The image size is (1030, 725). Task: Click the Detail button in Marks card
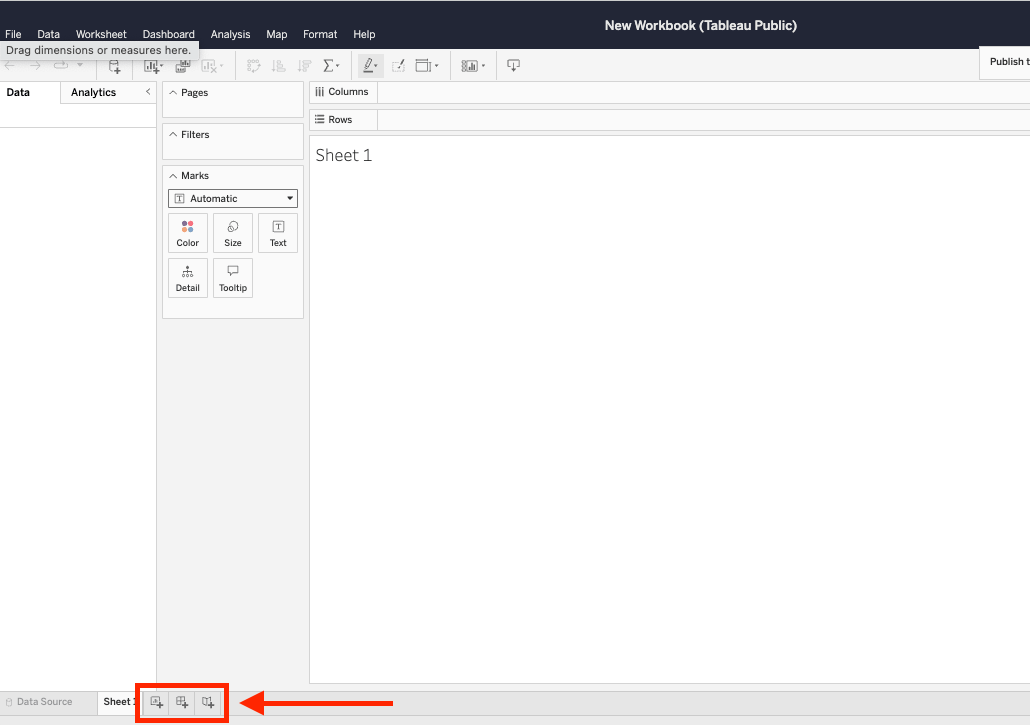click(x=187, y=278)
